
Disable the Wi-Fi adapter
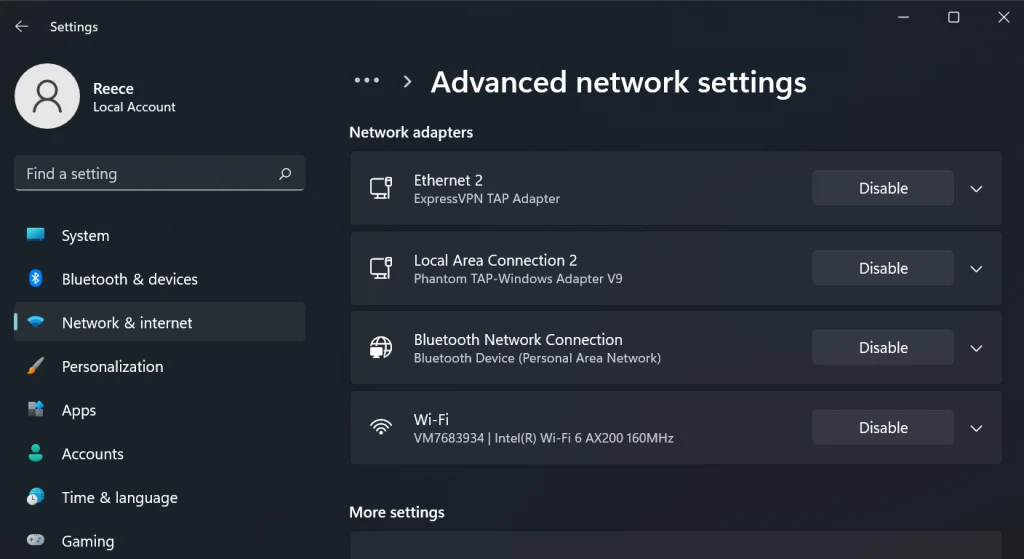[883, 428]
